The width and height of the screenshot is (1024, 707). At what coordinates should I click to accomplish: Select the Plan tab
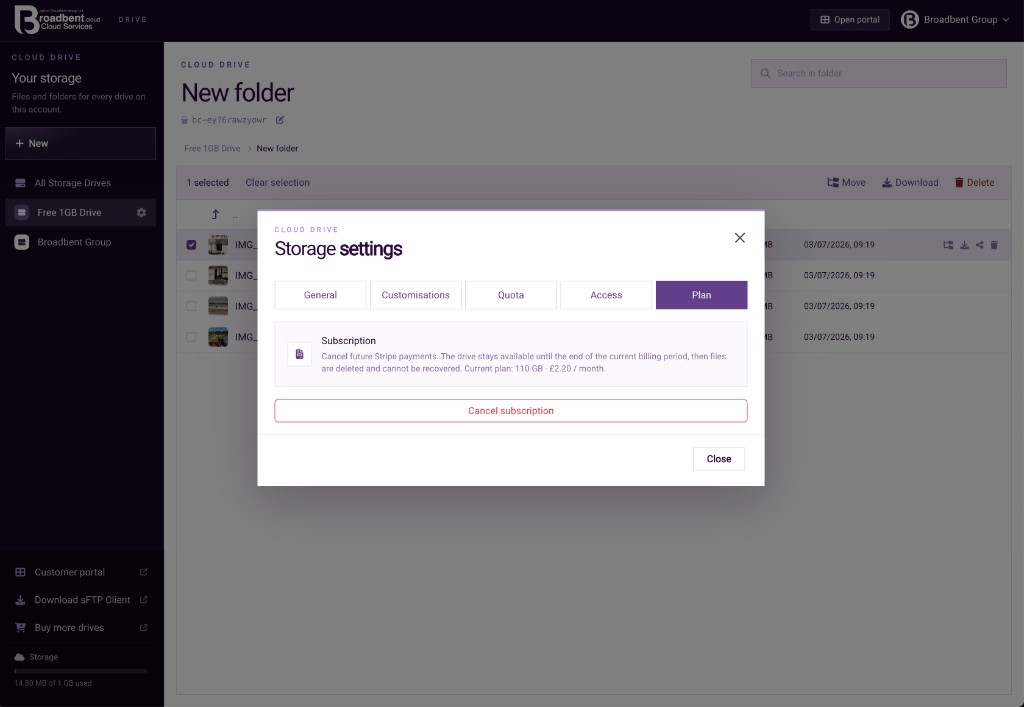tap(701, 295)
